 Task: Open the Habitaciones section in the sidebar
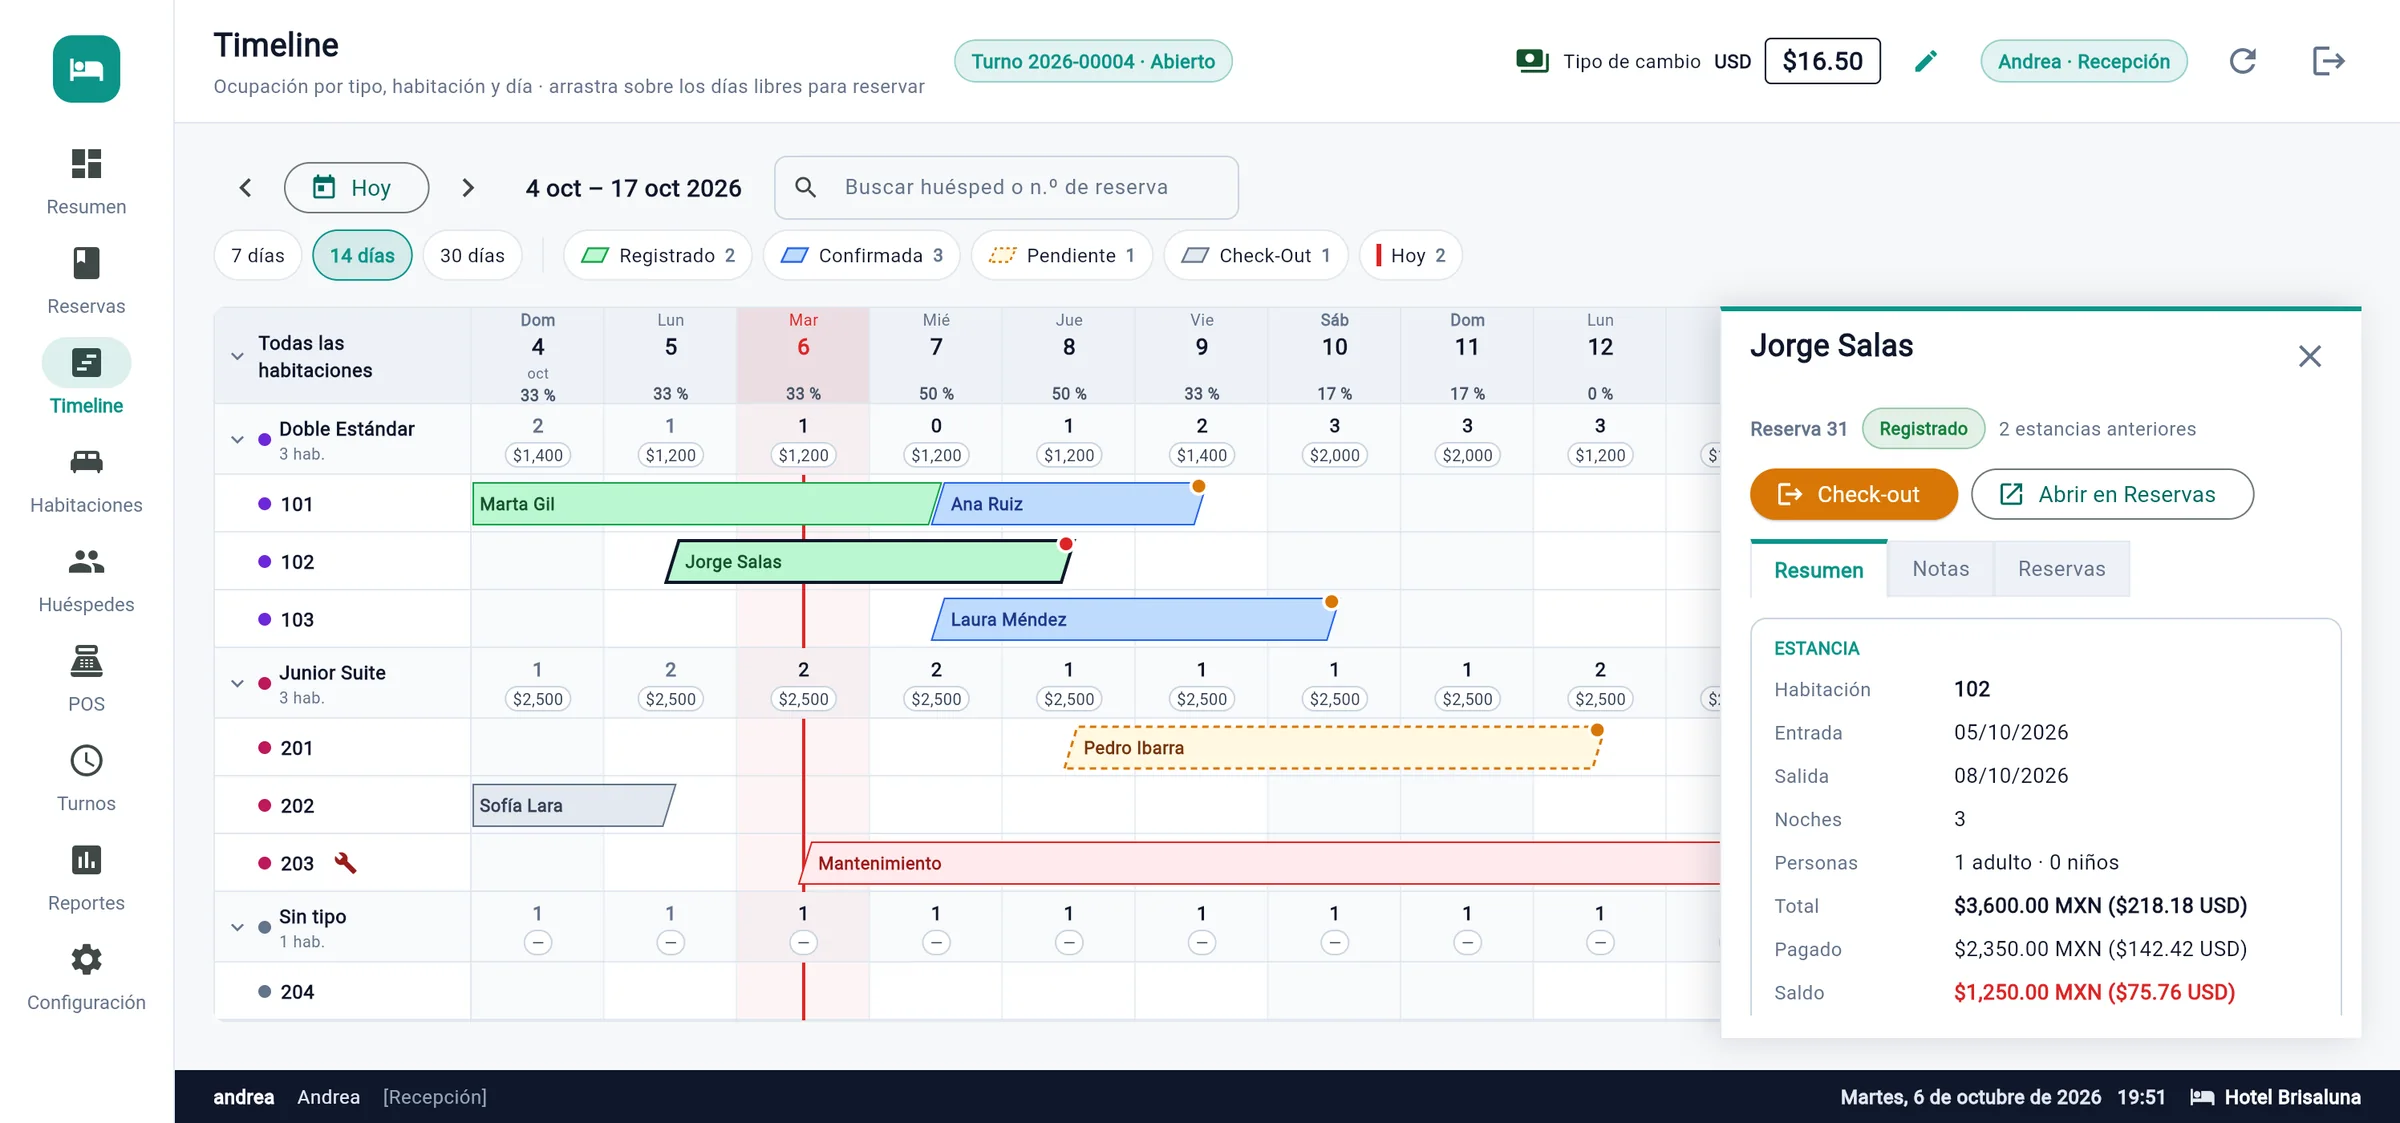pos(86,480)
